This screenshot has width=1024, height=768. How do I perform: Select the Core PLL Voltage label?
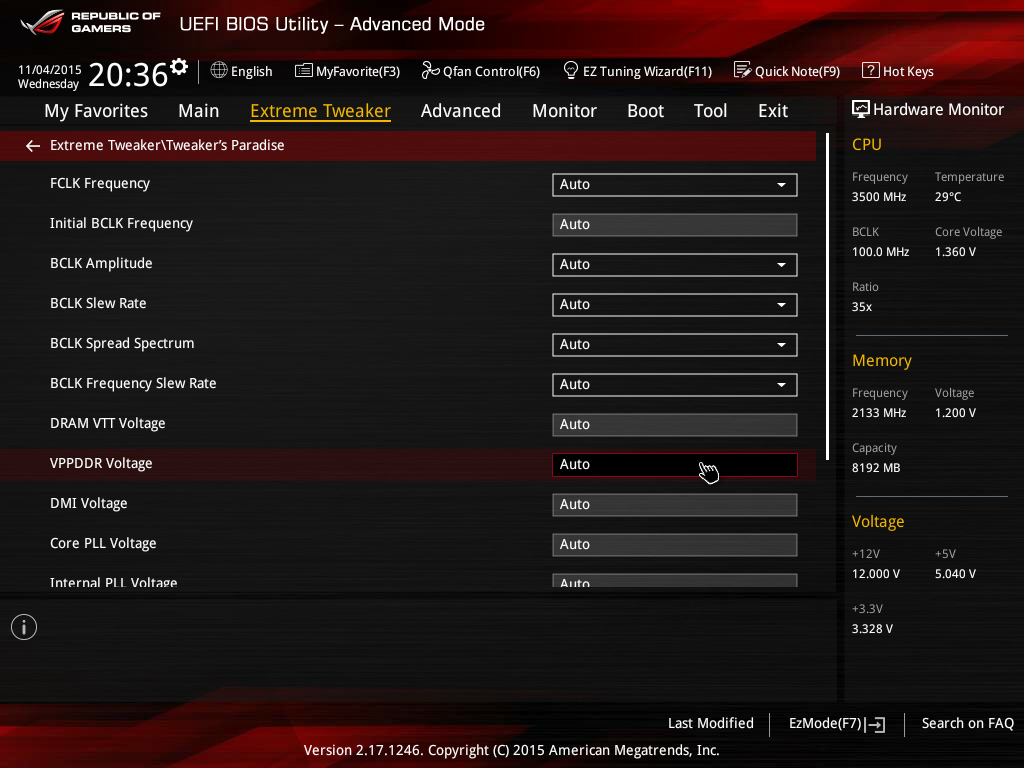pos(103,543)
